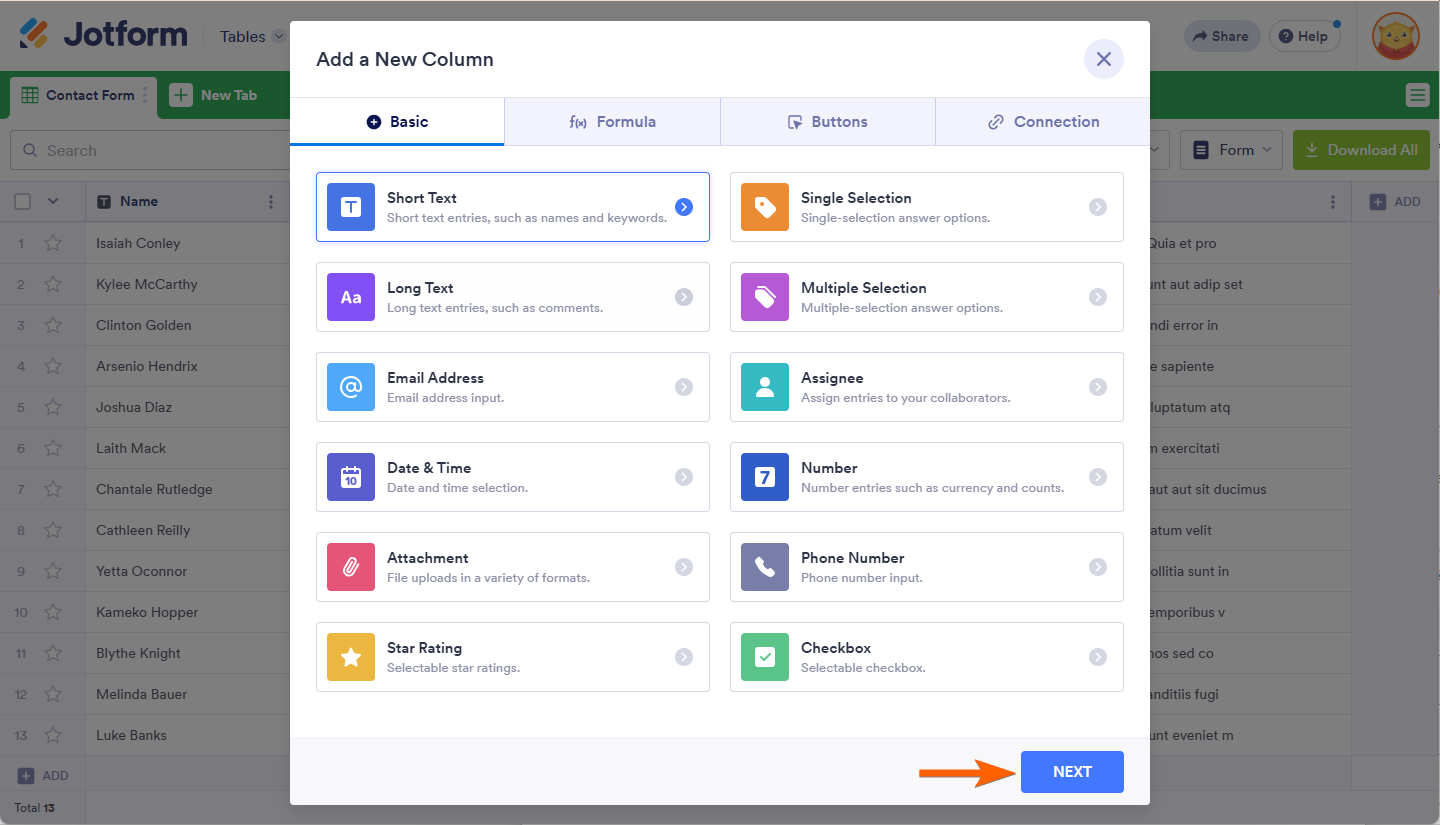Choose the Long Text Aa icon
The width and height of the screenshot is (1440, 825).
(x=351, y=297)
